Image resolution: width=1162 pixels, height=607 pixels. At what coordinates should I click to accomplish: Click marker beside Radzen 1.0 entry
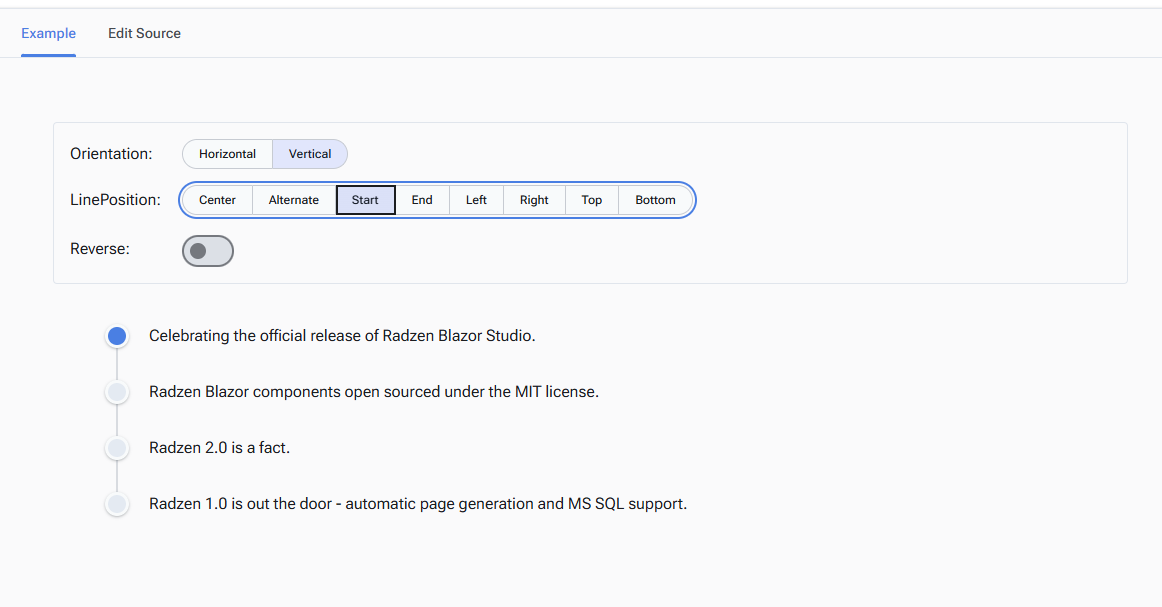coord(117,504)
